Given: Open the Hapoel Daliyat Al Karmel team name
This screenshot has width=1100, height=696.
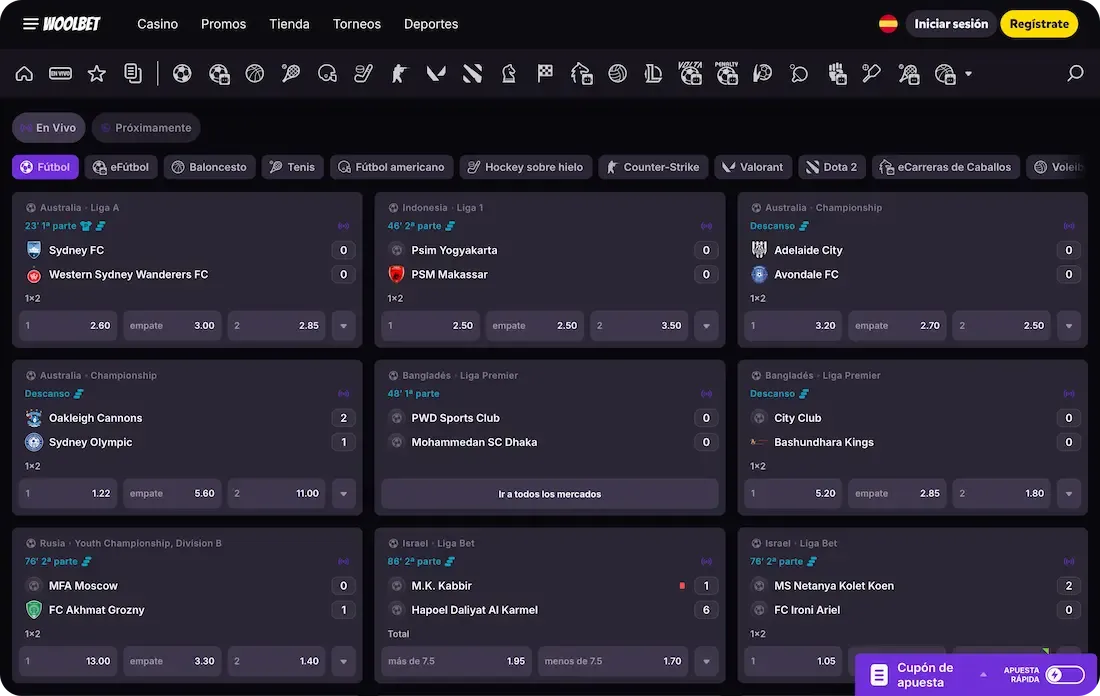Looking at the screenshot, I should point(474,610).
